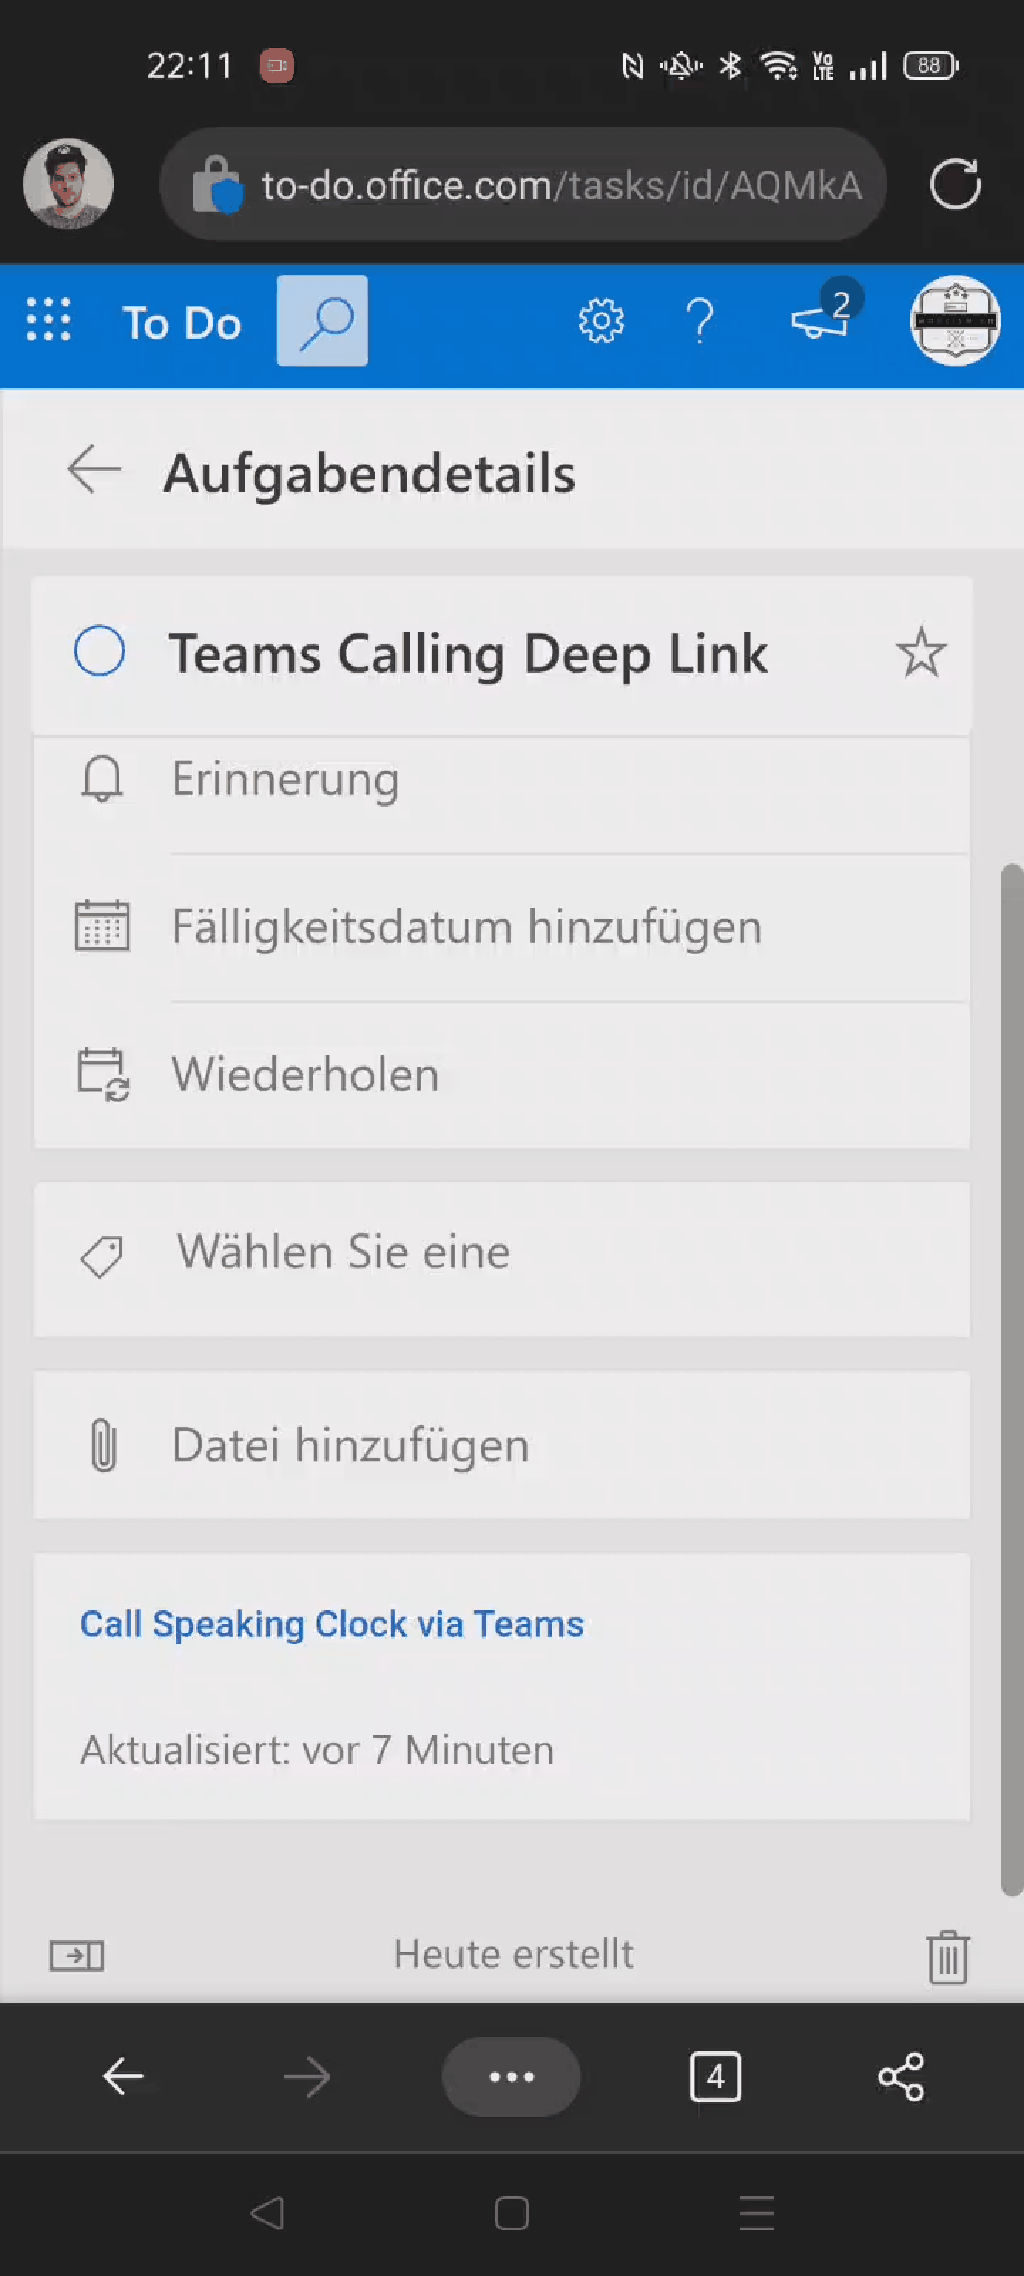Viewport: 1024px width, 2276px height.
Task: Open the Call Speaking Clock via Teams link
Action: click(331, 1623)
